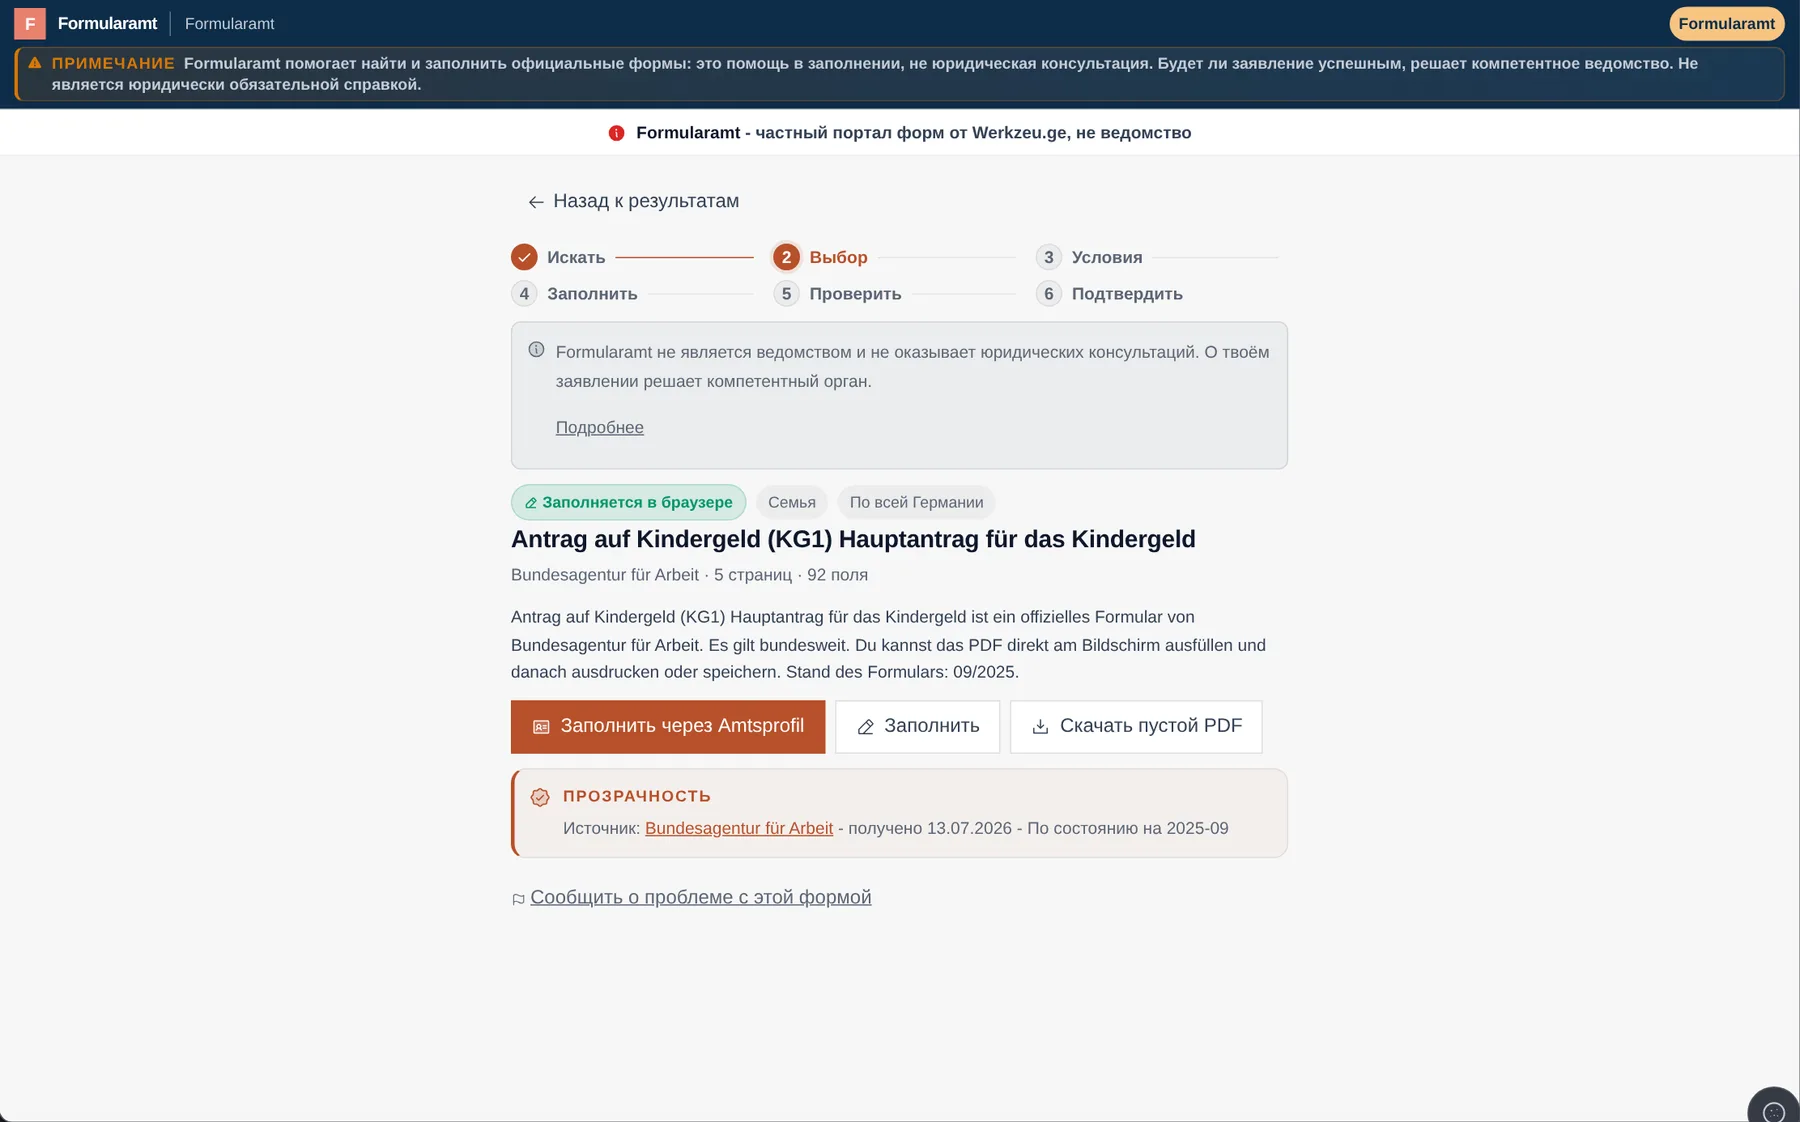The width and height of the screenshot is (1800, 1122).
Task: Click the secondary Formularamt header link
Action: [x=229, y=23]
